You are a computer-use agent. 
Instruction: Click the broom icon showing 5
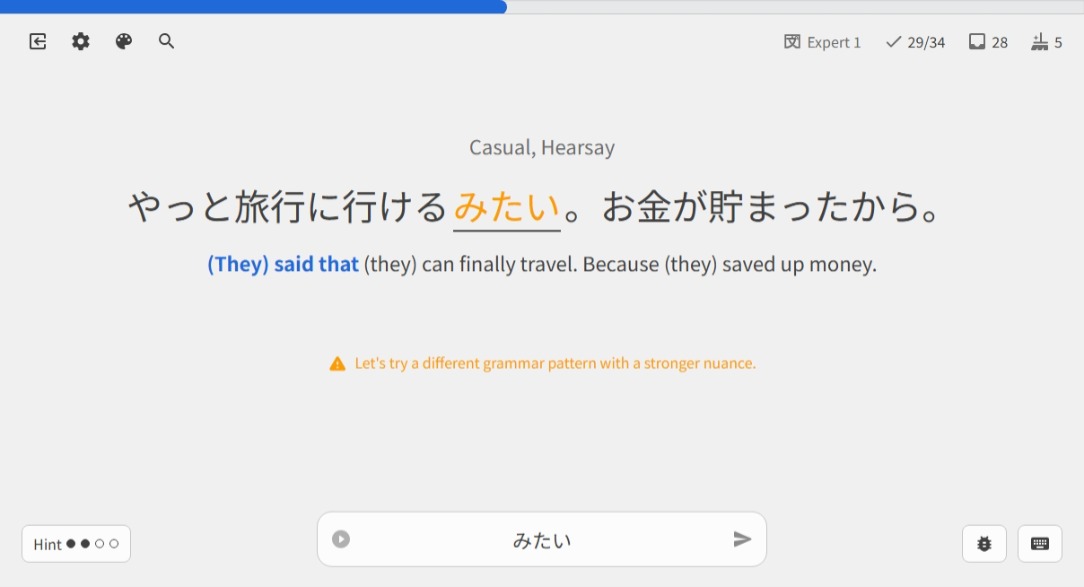click(1047, 42)
